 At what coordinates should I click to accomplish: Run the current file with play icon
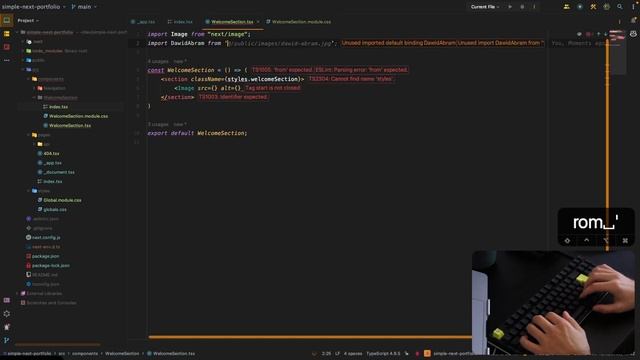click(x=510, y=7)
